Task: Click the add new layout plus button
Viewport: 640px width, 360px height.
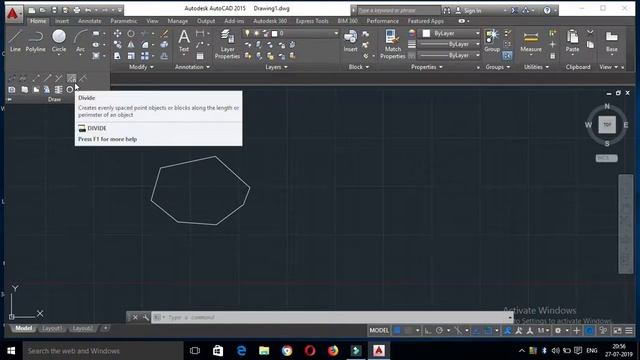Action: point(105,328)
